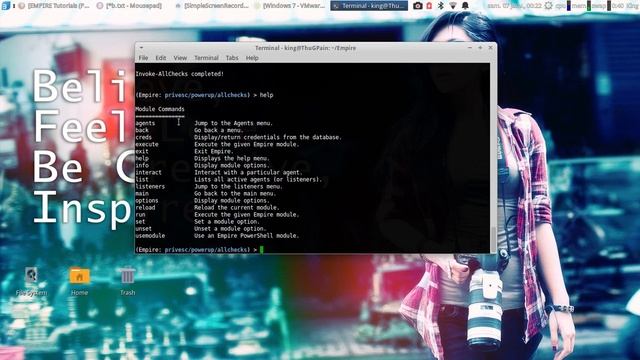Image resolution: width=640 pixels, height=360 pixels.
Task: Open the terminal window menu arrow
Action: coord(141,48)
